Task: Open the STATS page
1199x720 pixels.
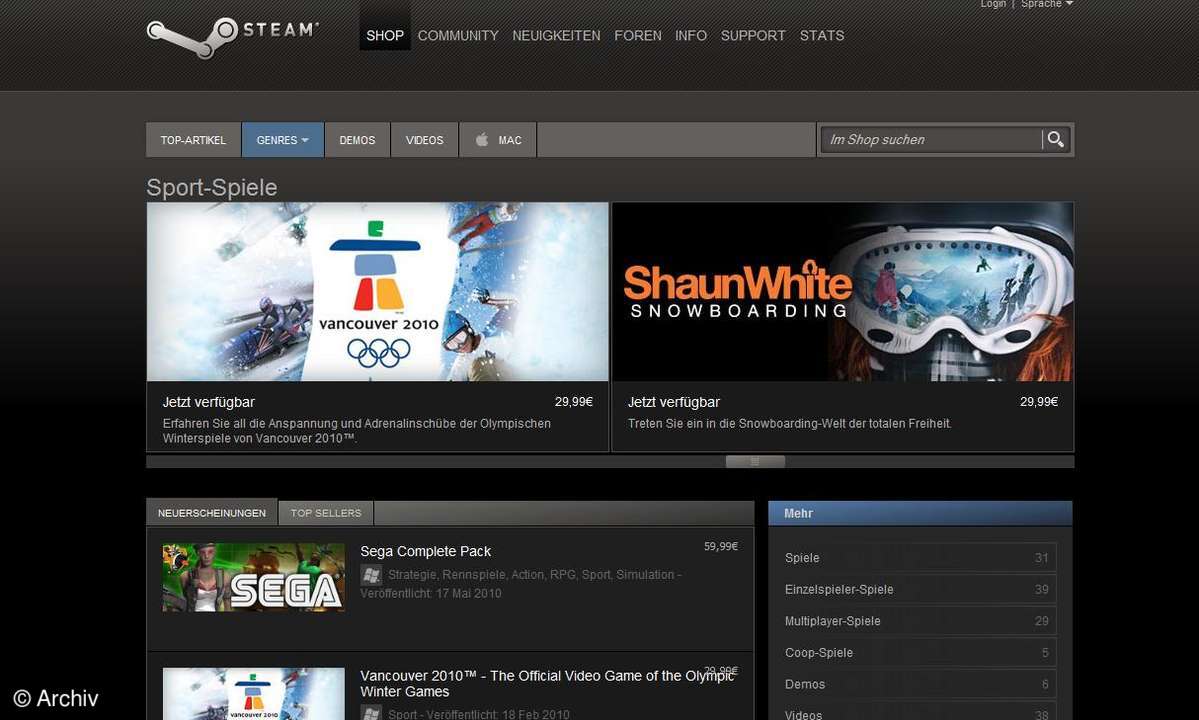Action: 822,35
